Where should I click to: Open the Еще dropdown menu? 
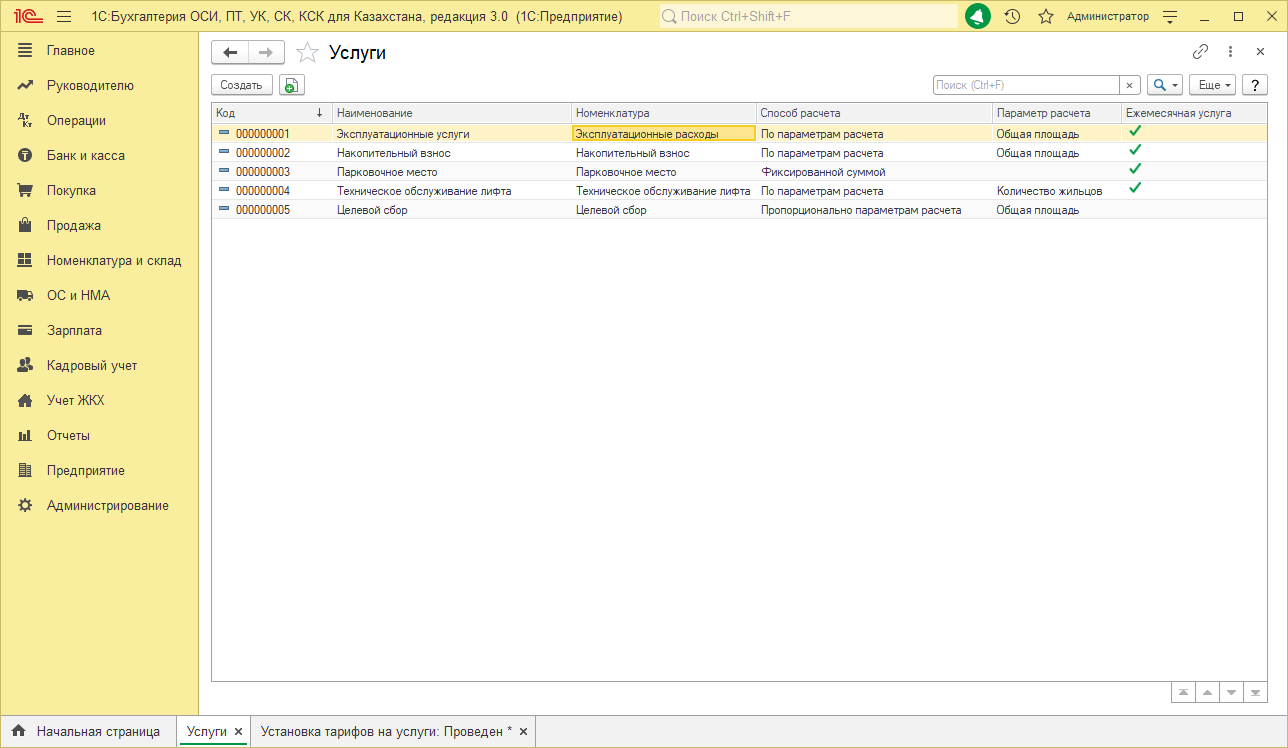coord(1213,85)
